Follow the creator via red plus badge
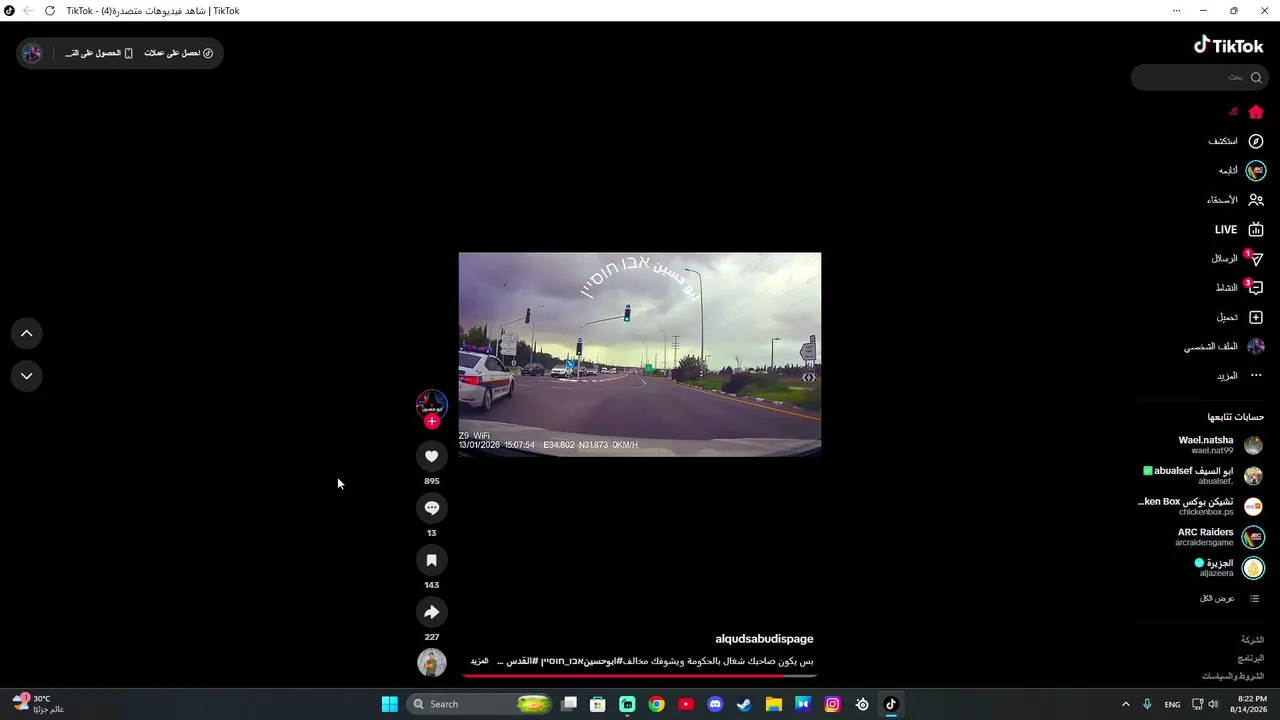Screen dimensions: 1280x720 pos(432,421)
